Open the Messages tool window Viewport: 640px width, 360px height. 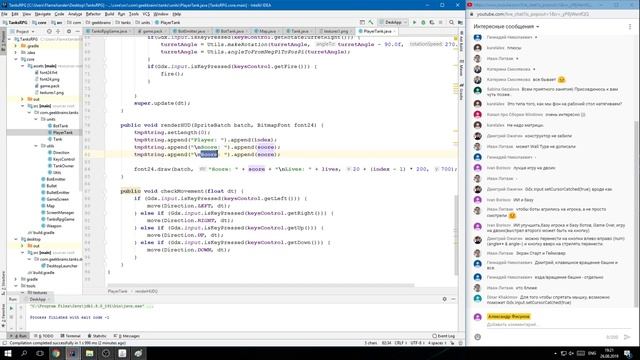[127, 336]
